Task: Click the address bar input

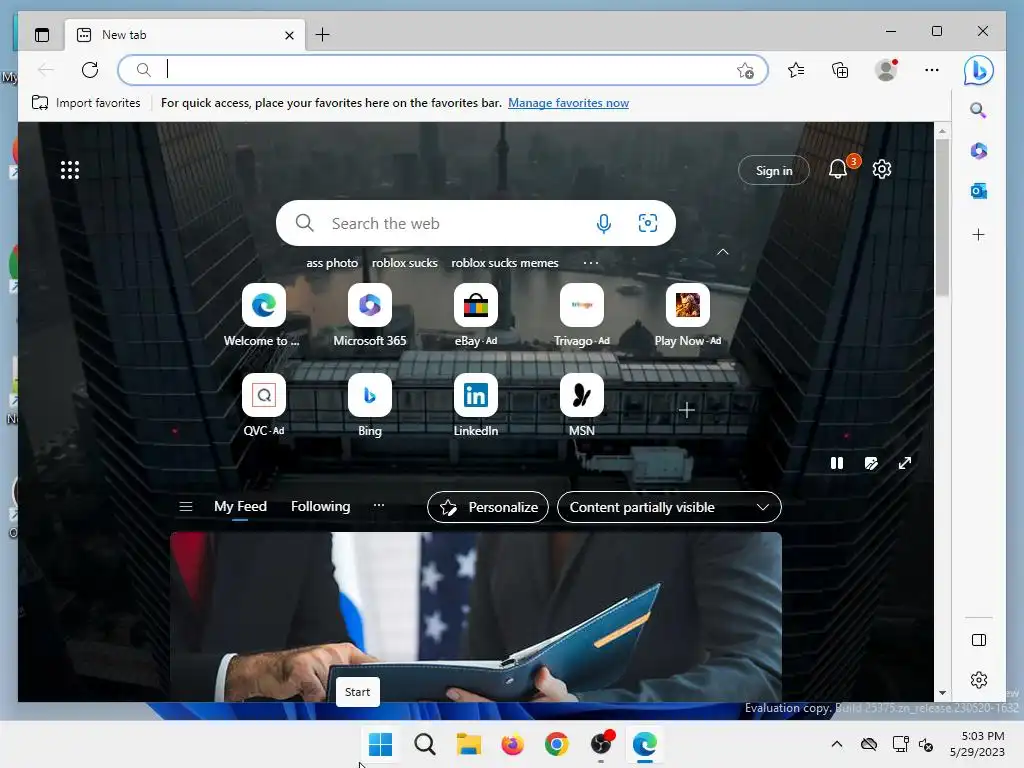Action: pyautogui.click(x=444, y=69)
